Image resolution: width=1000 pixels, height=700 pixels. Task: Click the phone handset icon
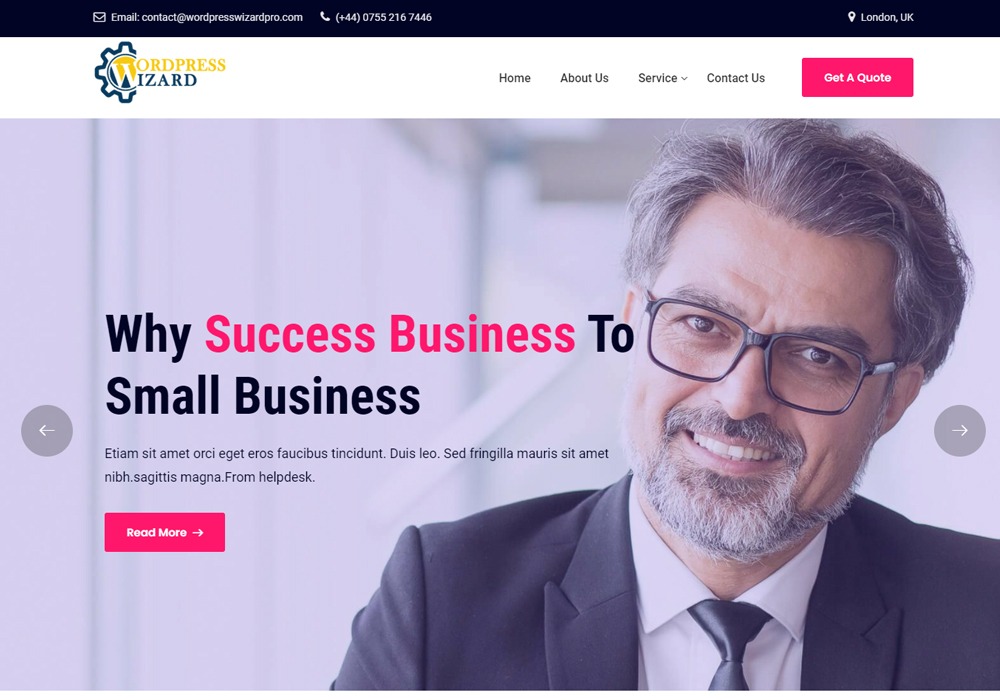pos(325,17)
